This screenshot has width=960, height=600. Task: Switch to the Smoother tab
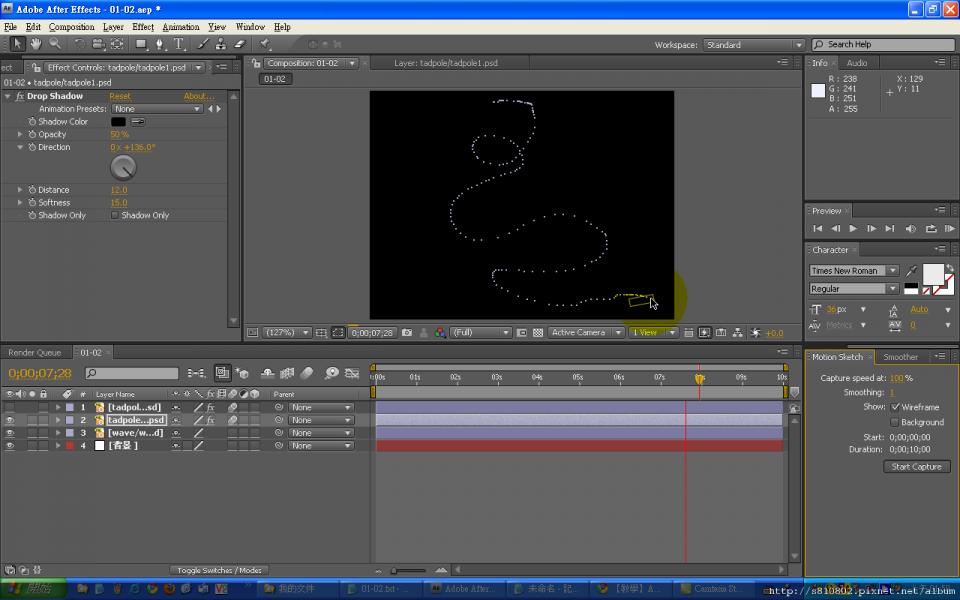900,357
